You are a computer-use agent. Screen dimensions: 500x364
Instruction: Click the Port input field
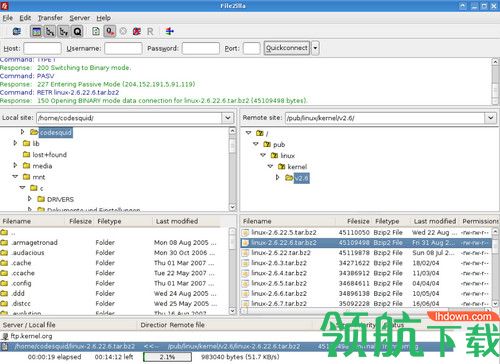tap(251, 48)
